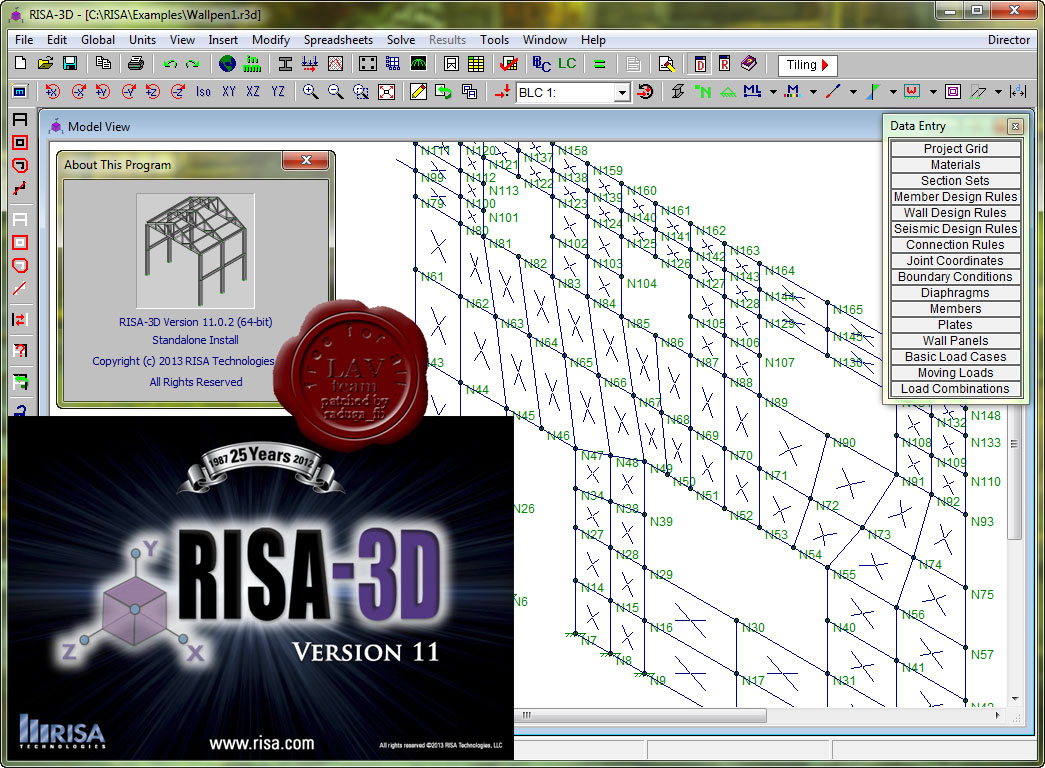Expand the W wall panel dropdown arrow
This screenshot has width=1045, height=768.
(933, 92)
